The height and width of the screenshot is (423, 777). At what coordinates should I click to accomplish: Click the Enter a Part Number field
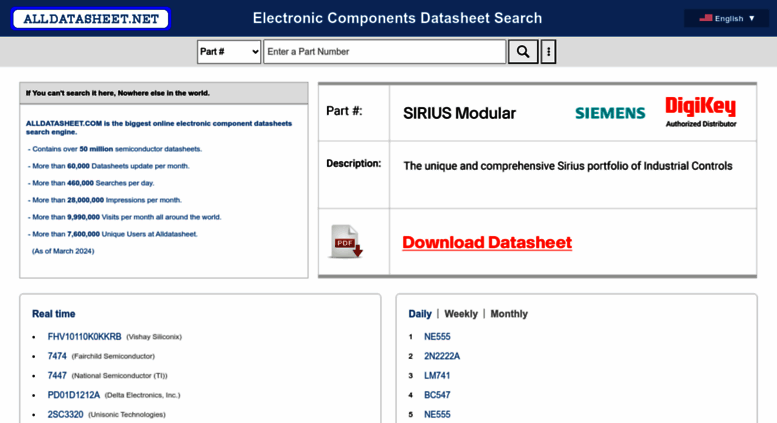point(385,52)
